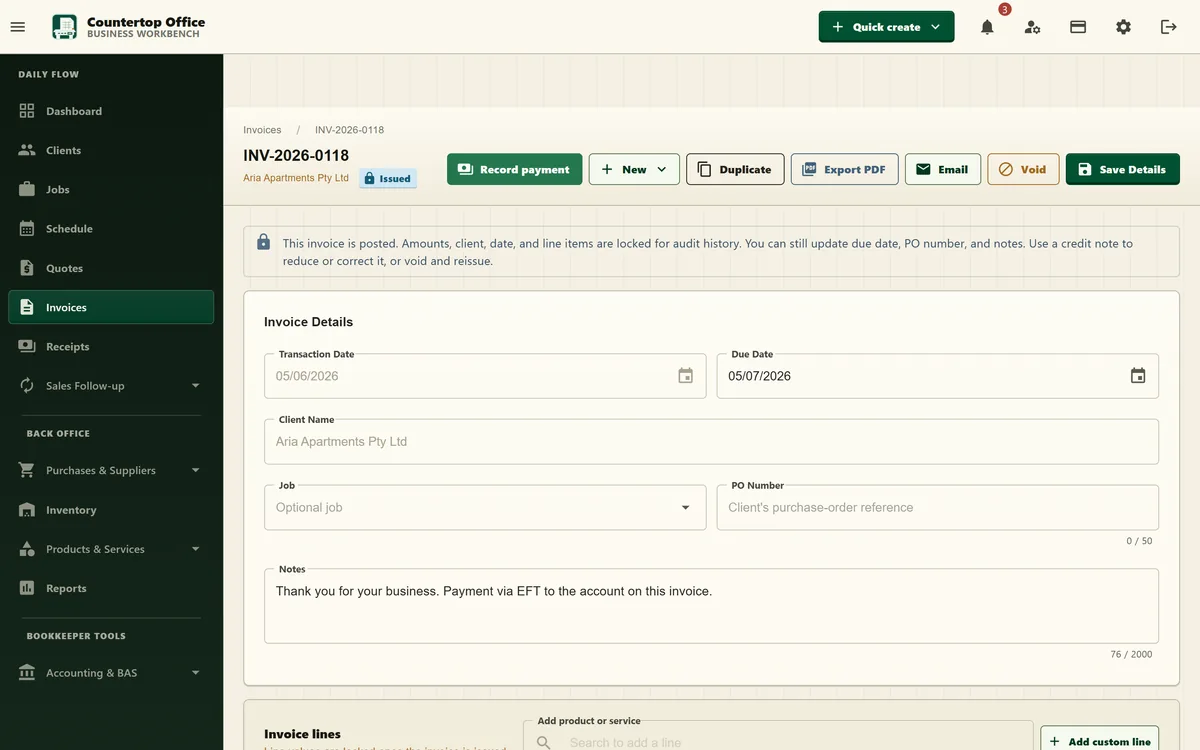Click the Void button
The height and width of the screenshot is (750, 1200).
click(1023, 169)
